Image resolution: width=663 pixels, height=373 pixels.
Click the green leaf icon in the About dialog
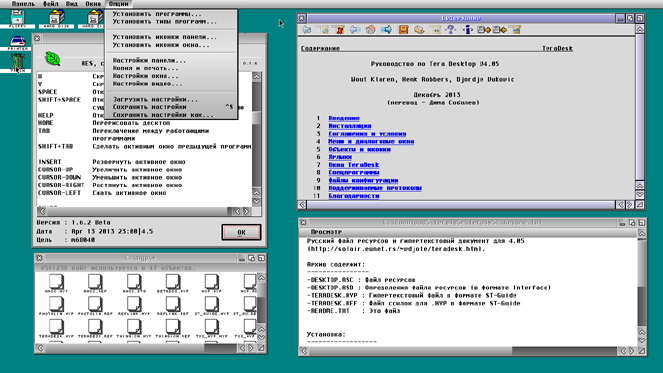pos(52,58)
